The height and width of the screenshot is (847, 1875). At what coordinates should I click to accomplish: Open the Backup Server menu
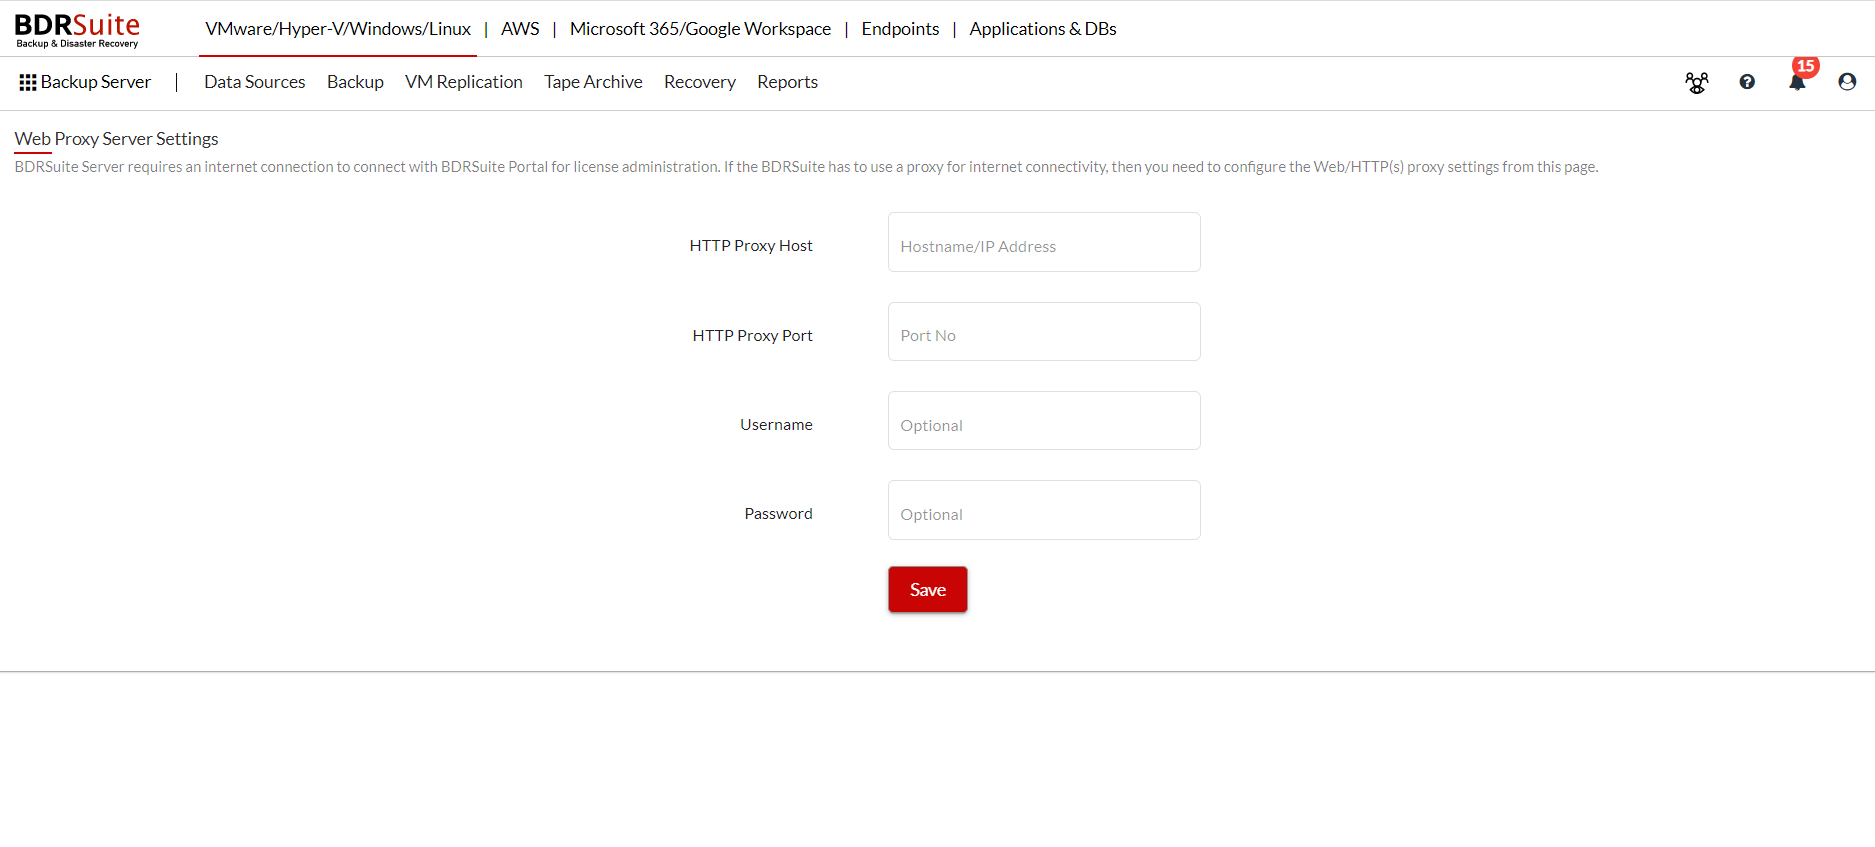(96, 82)
